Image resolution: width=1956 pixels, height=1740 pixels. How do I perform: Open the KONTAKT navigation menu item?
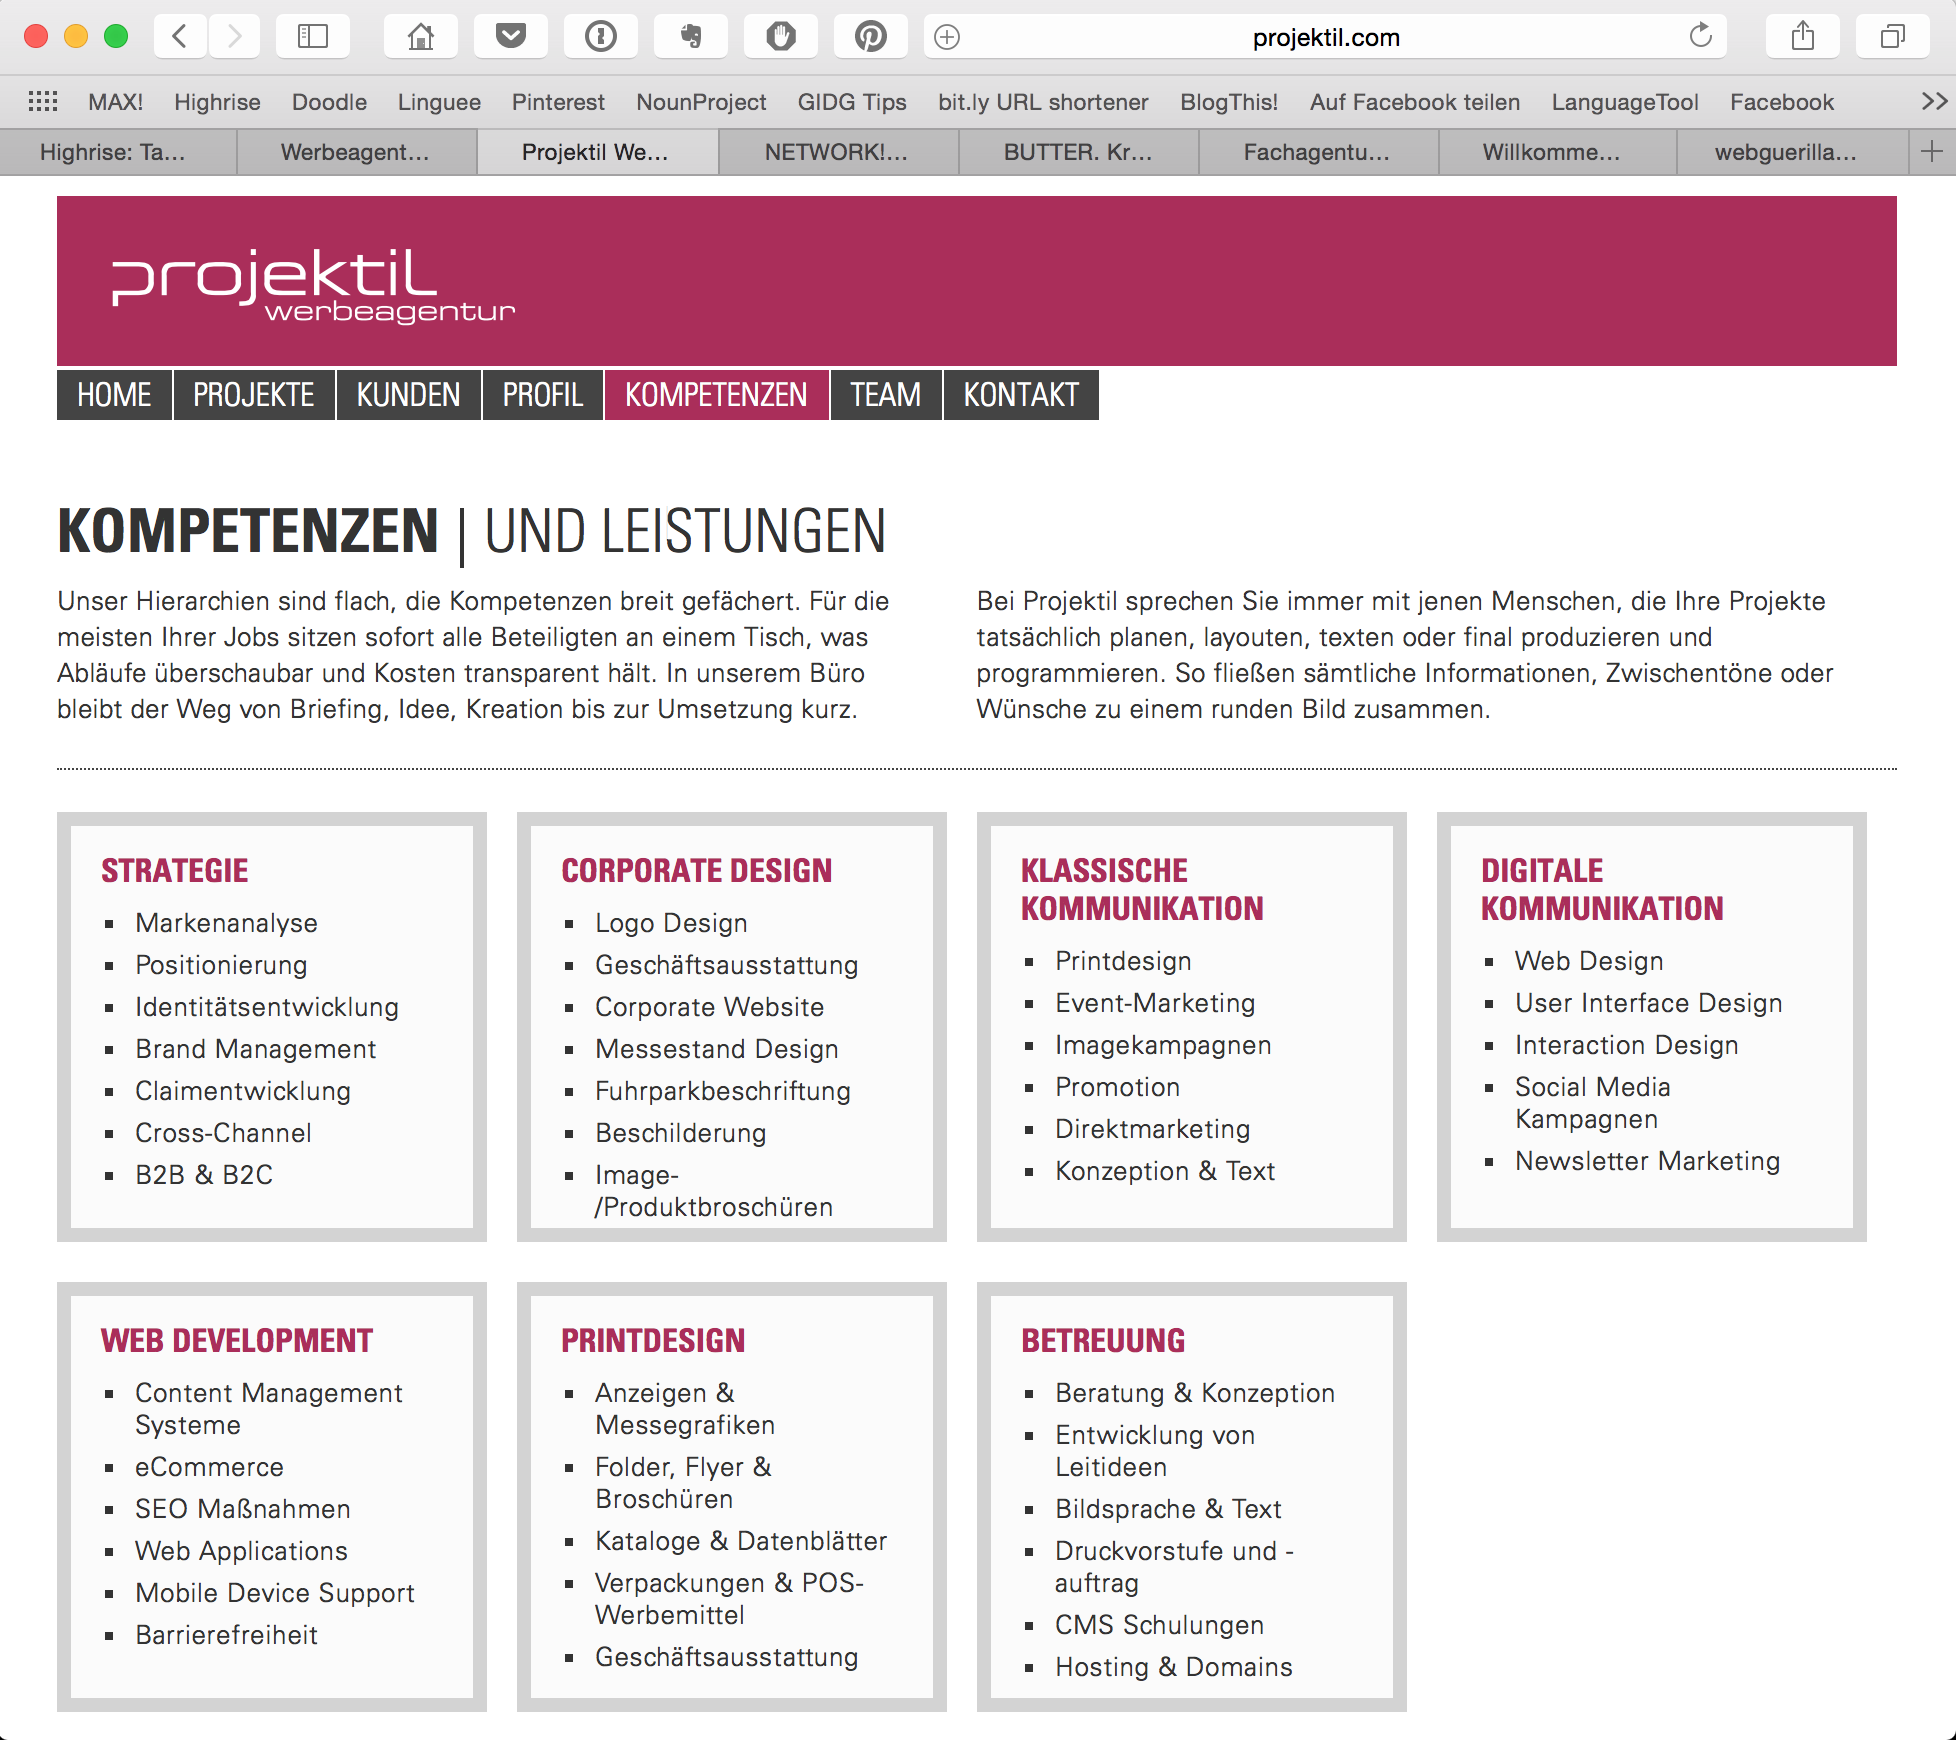point(1021,395)
